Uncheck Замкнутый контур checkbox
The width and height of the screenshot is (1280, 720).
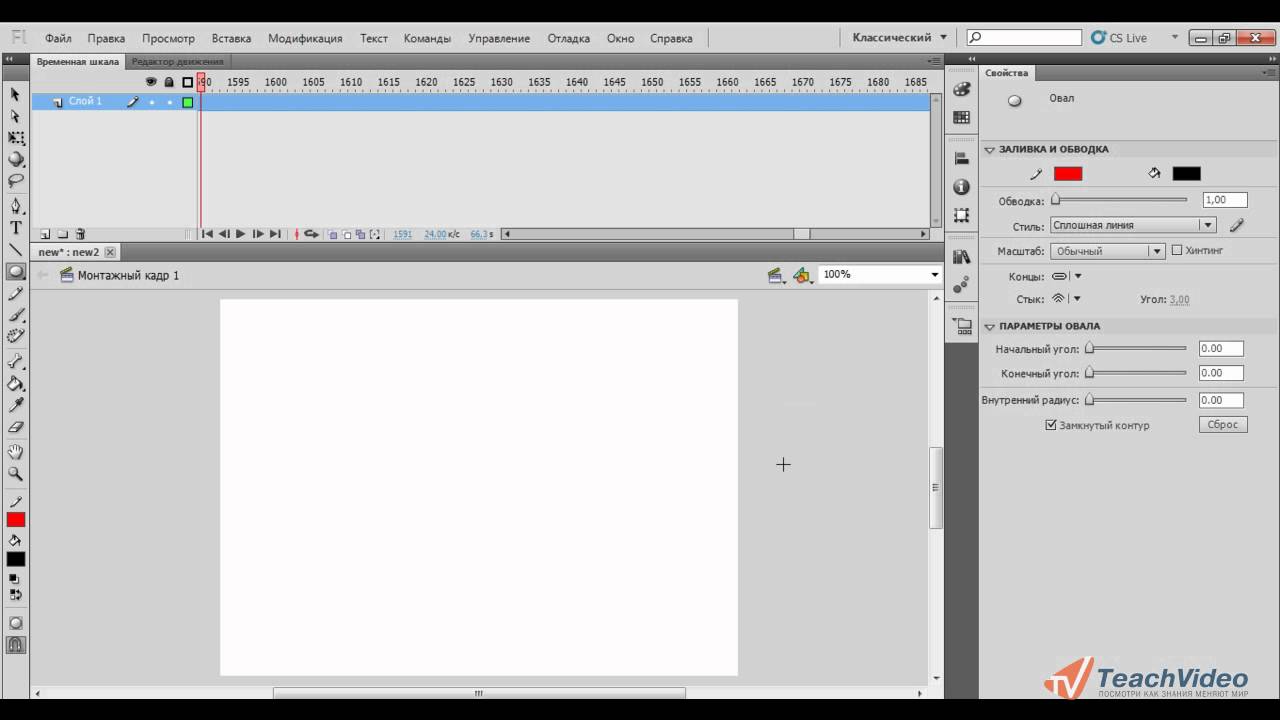tap(1051, 425)
